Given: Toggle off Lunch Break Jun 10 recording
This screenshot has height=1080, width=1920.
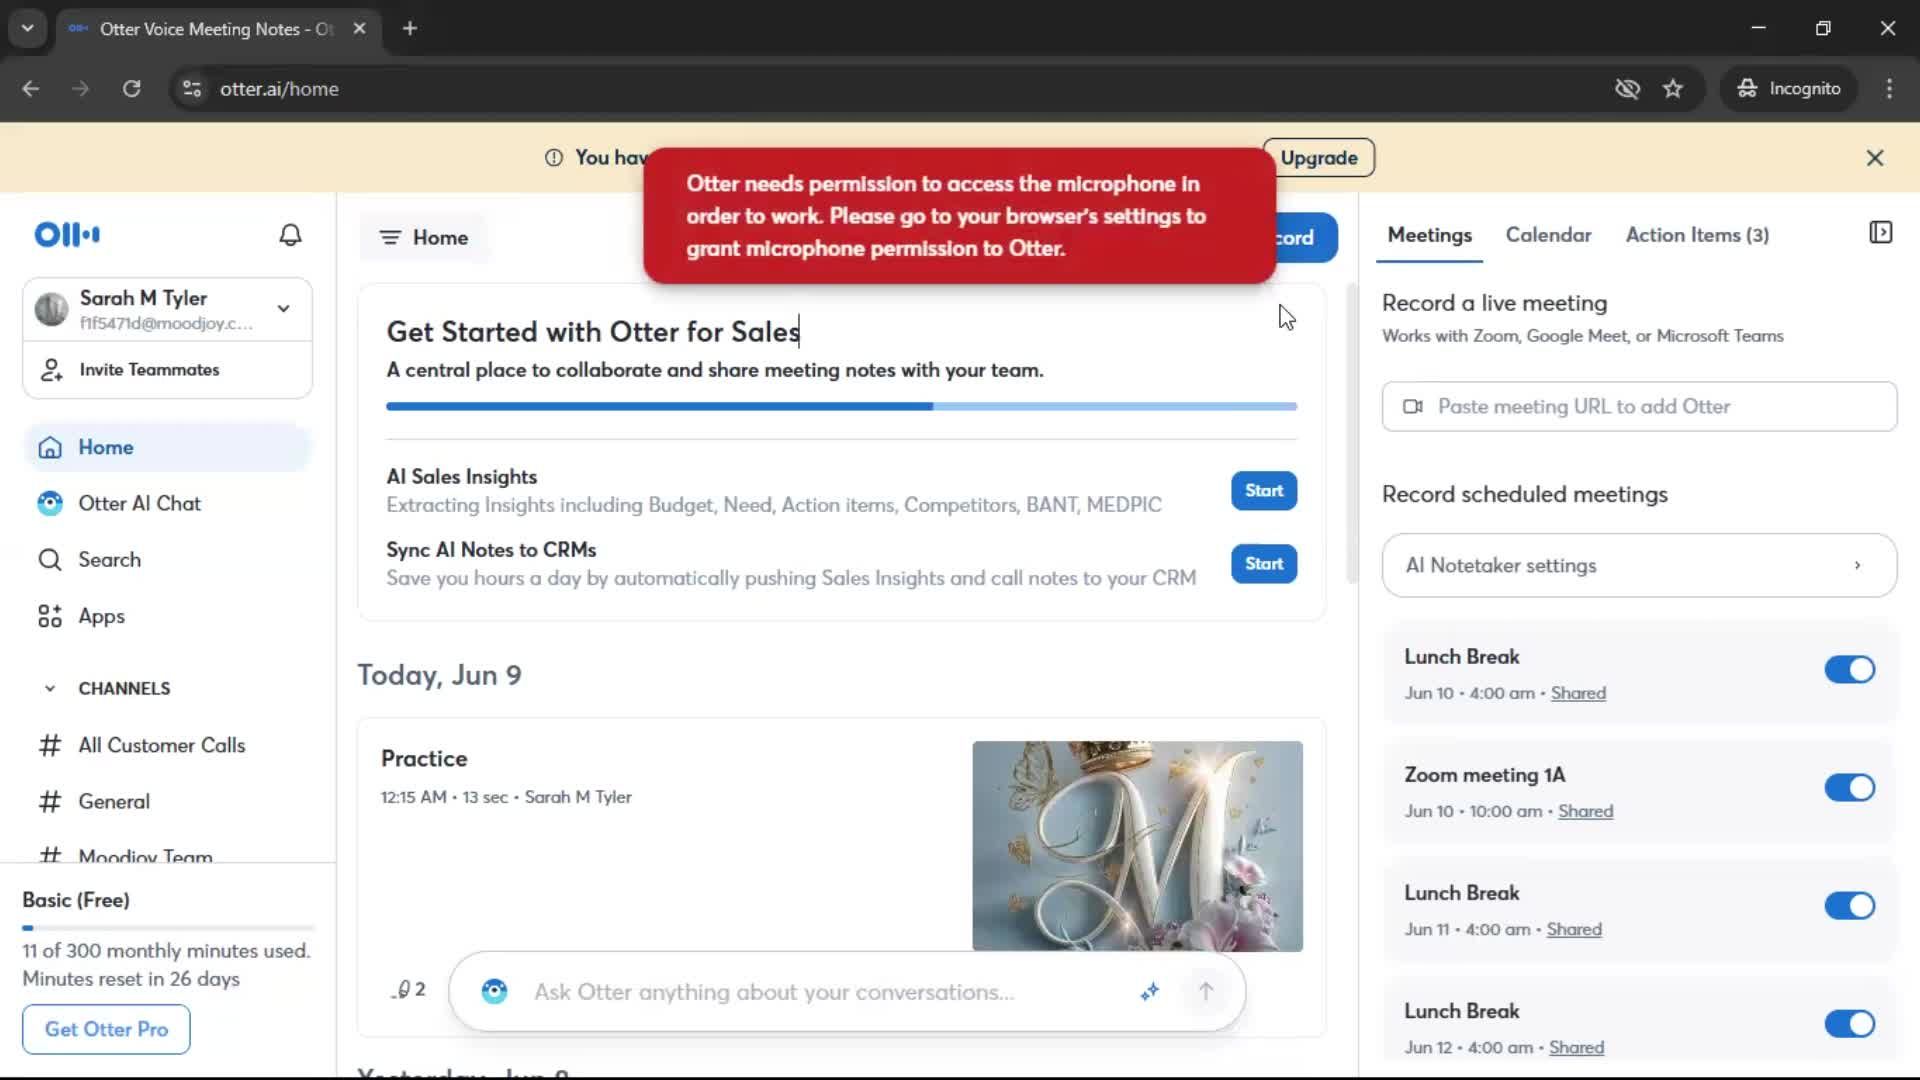Looking at the screenshot, I should [x=1849, y=670].
